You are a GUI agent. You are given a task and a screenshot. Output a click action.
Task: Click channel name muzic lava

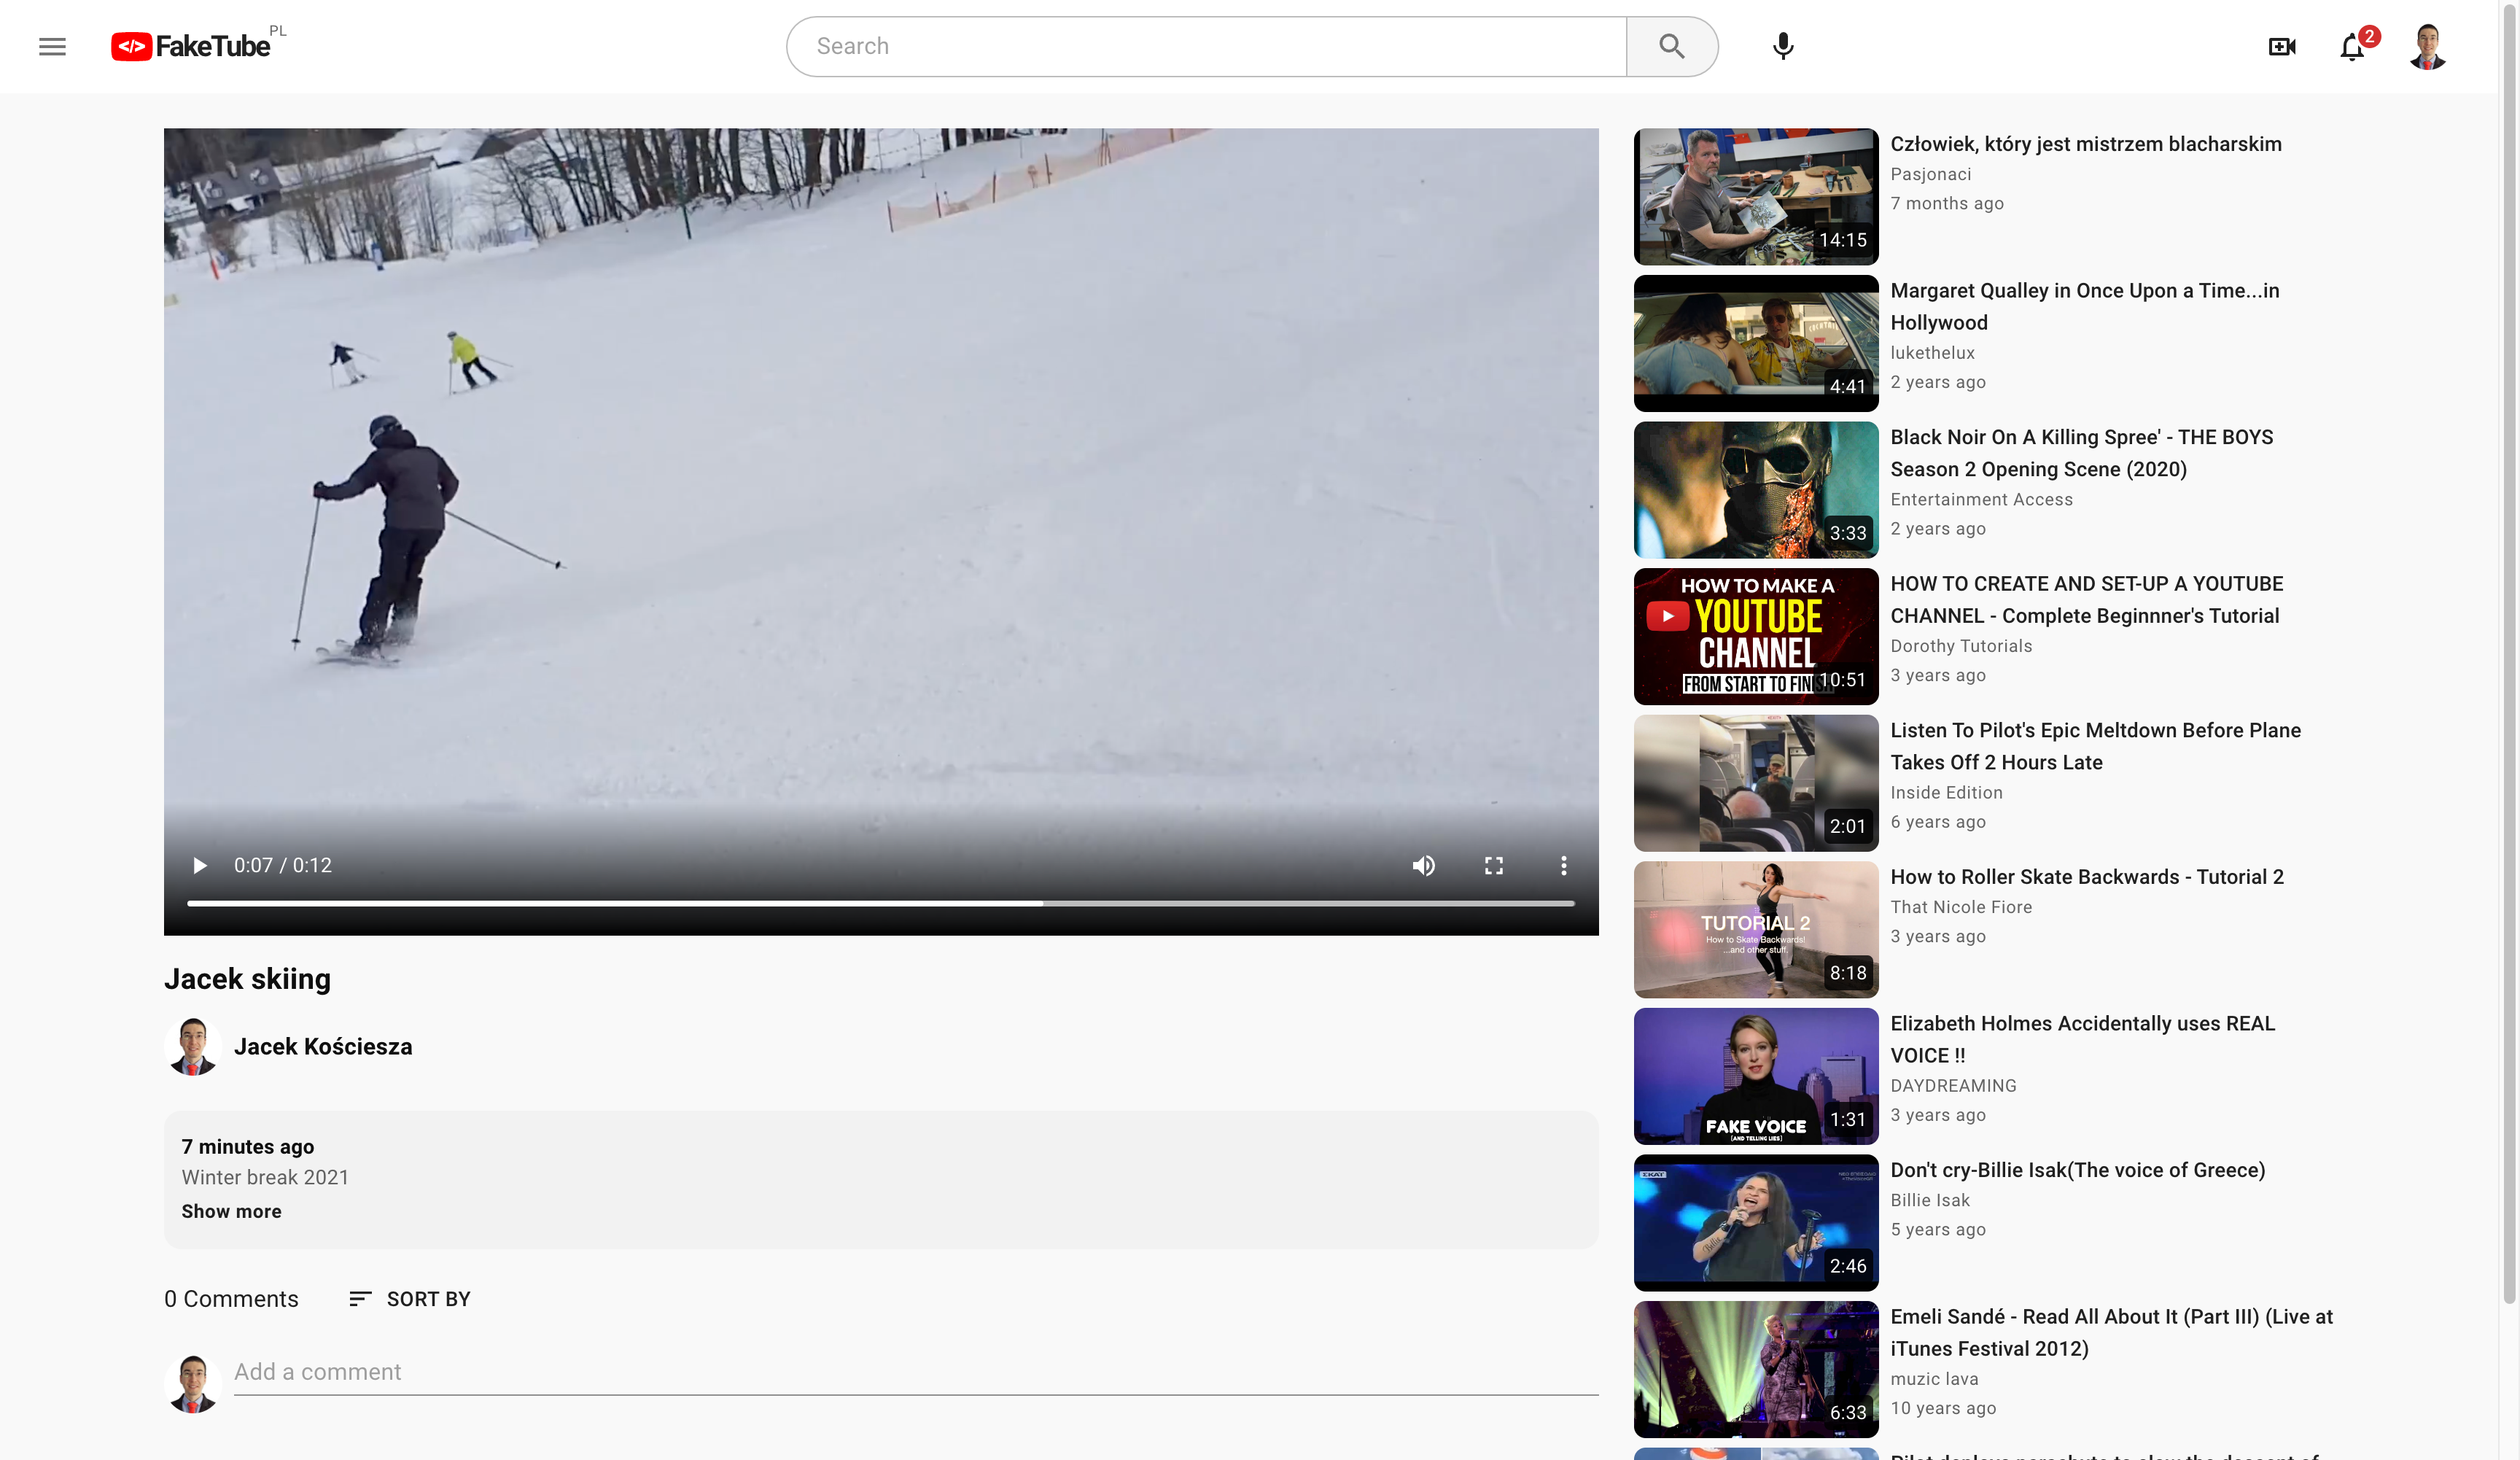[1934, 1379]
